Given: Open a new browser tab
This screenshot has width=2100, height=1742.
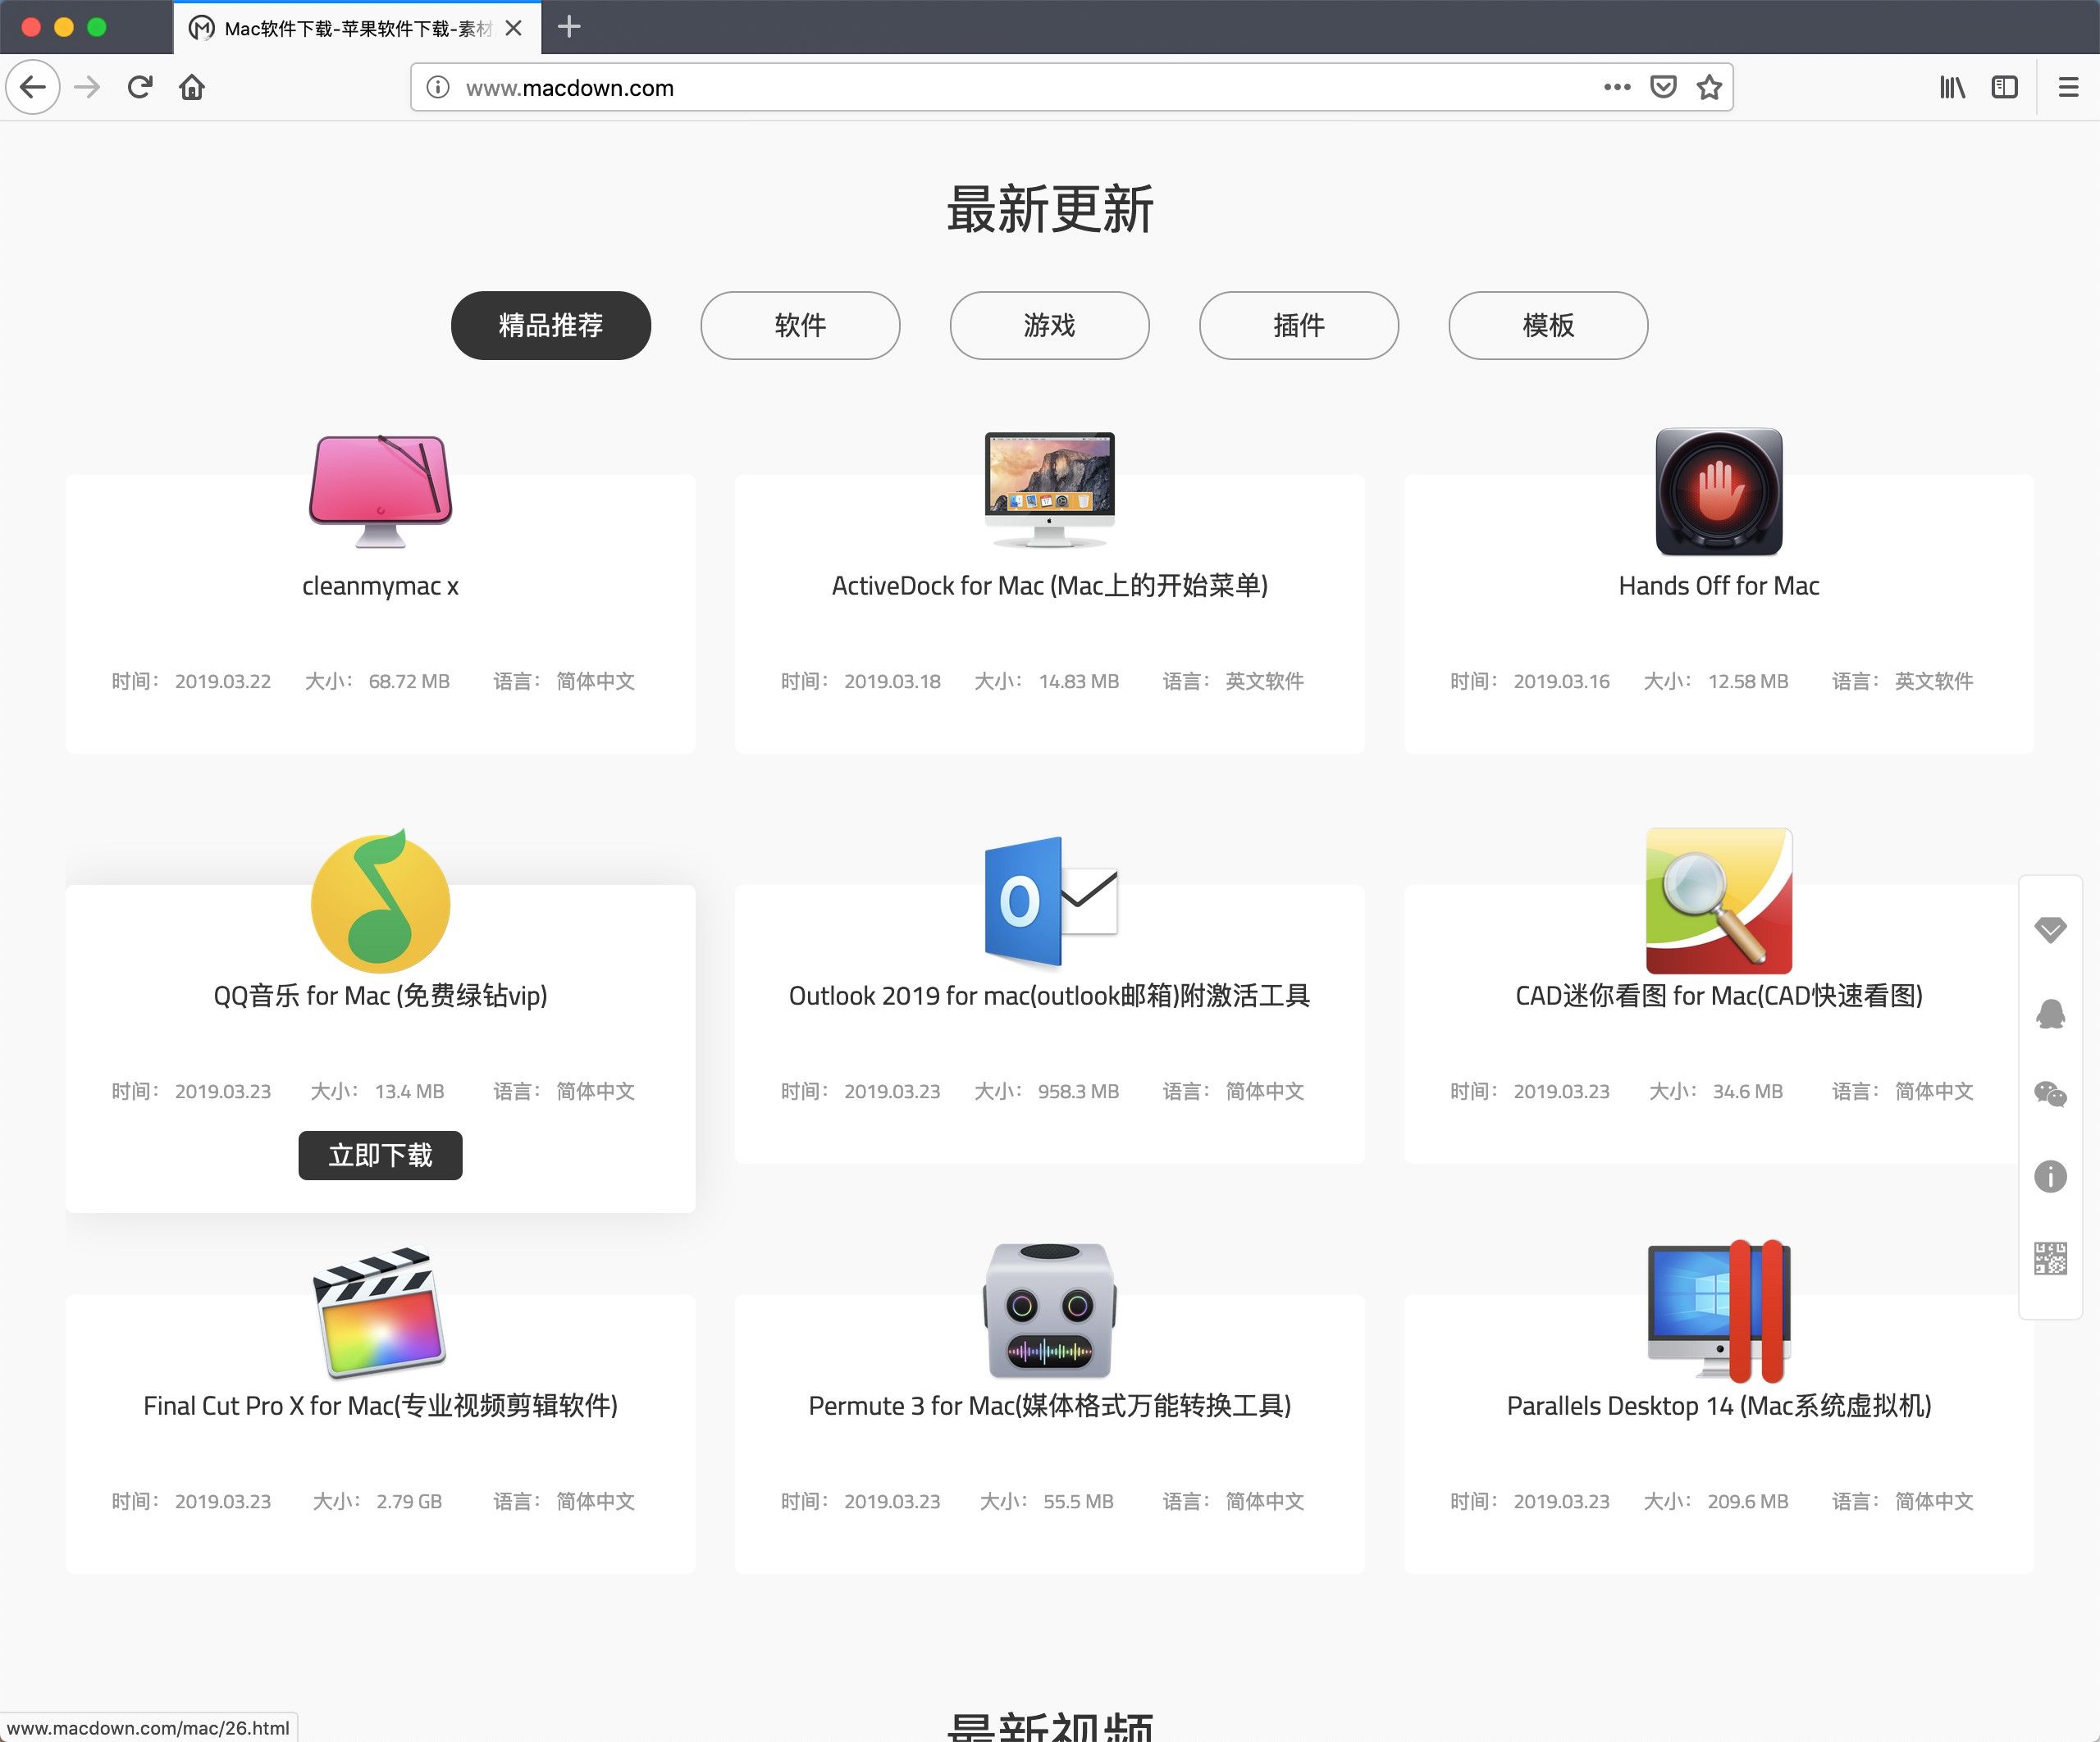Looking at the screenshot, I should [569, 27].
